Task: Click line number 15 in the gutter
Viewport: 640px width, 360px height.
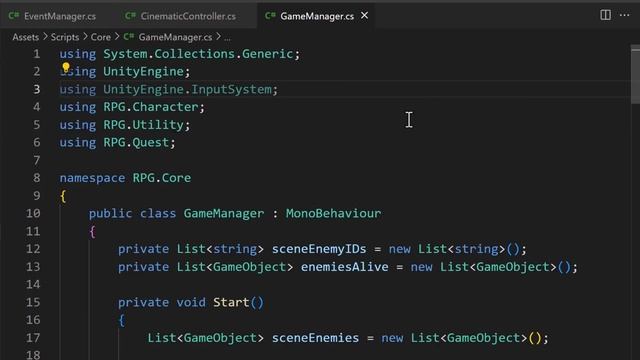Action: coord(33,302)
